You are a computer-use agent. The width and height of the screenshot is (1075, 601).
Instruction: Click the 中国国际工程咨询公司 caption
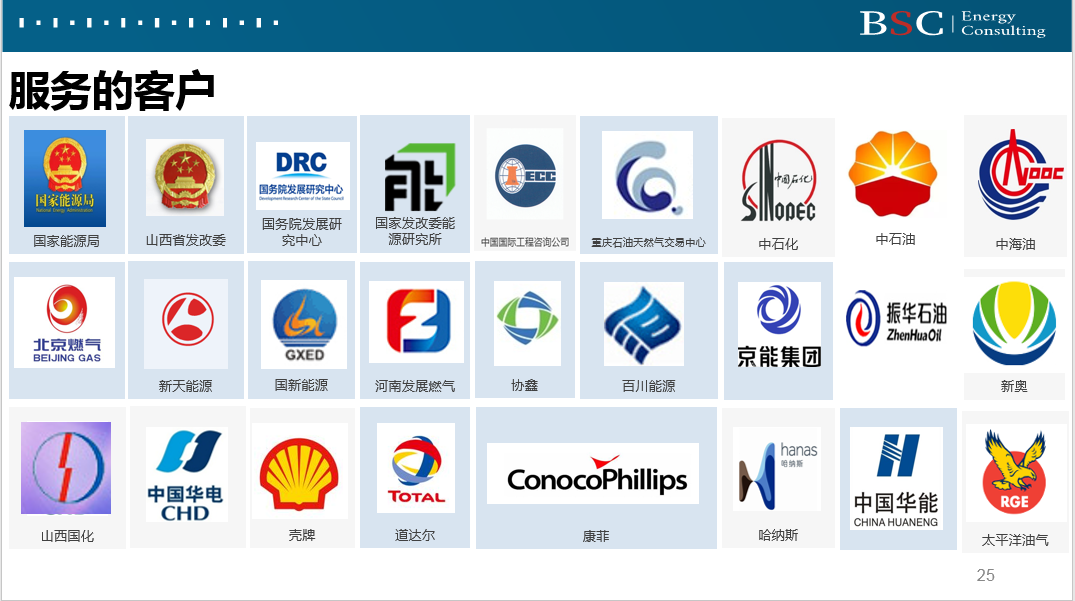click(x=525, y=242)
